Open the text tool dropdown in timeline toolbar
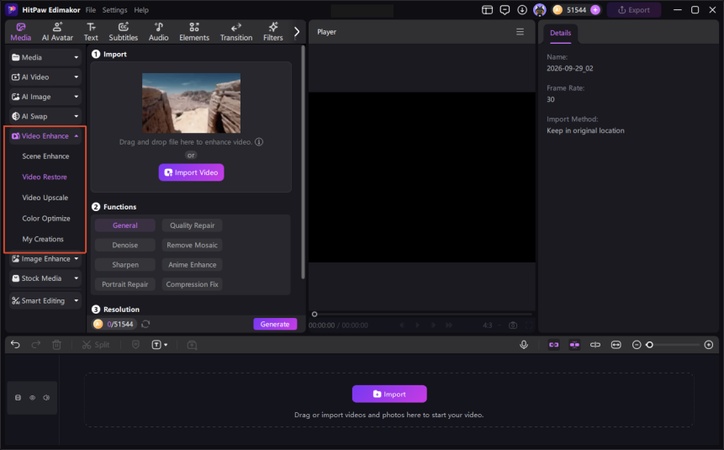 pos(159,345)
